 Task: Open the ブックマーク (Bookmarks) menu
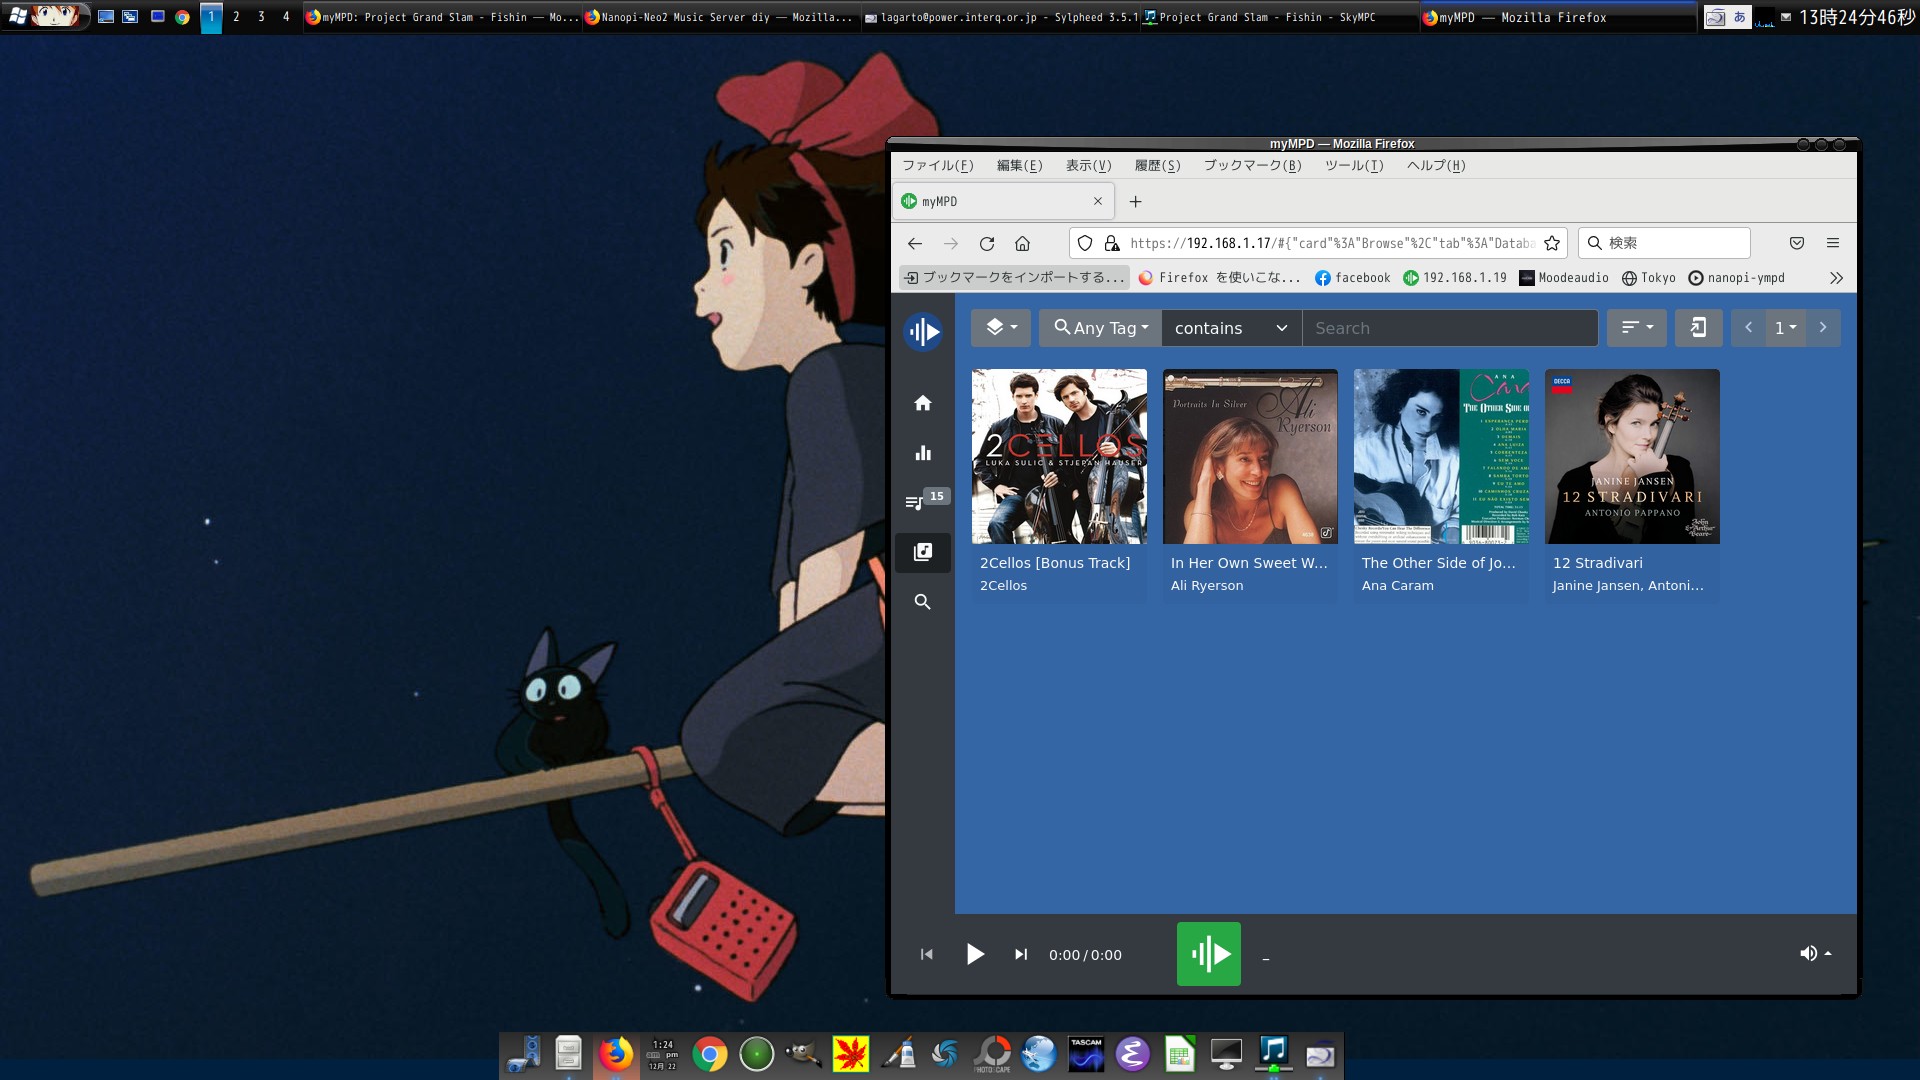click(x=1252, y=166)
